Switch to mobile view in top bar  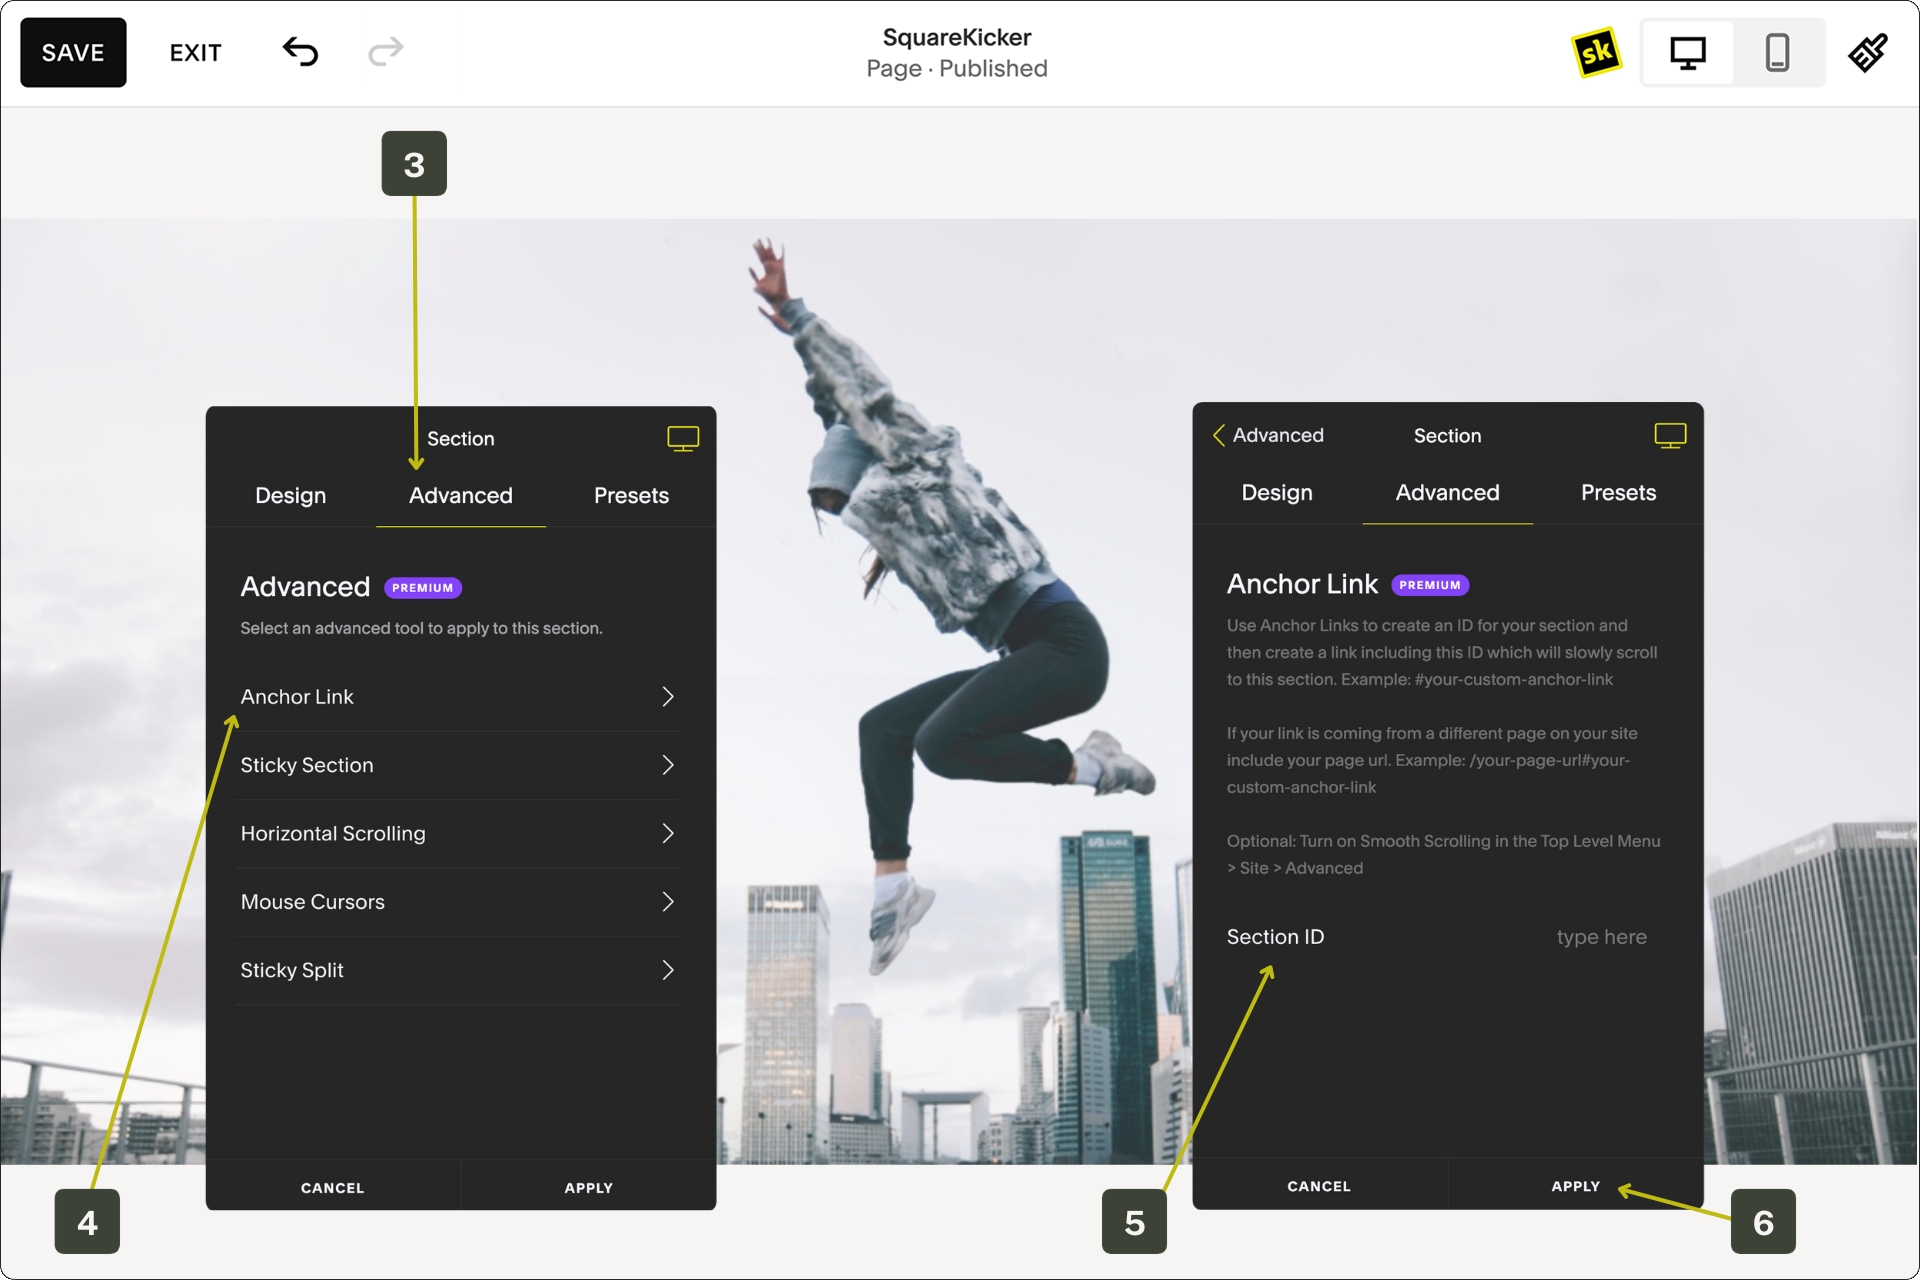[1777, 53]
